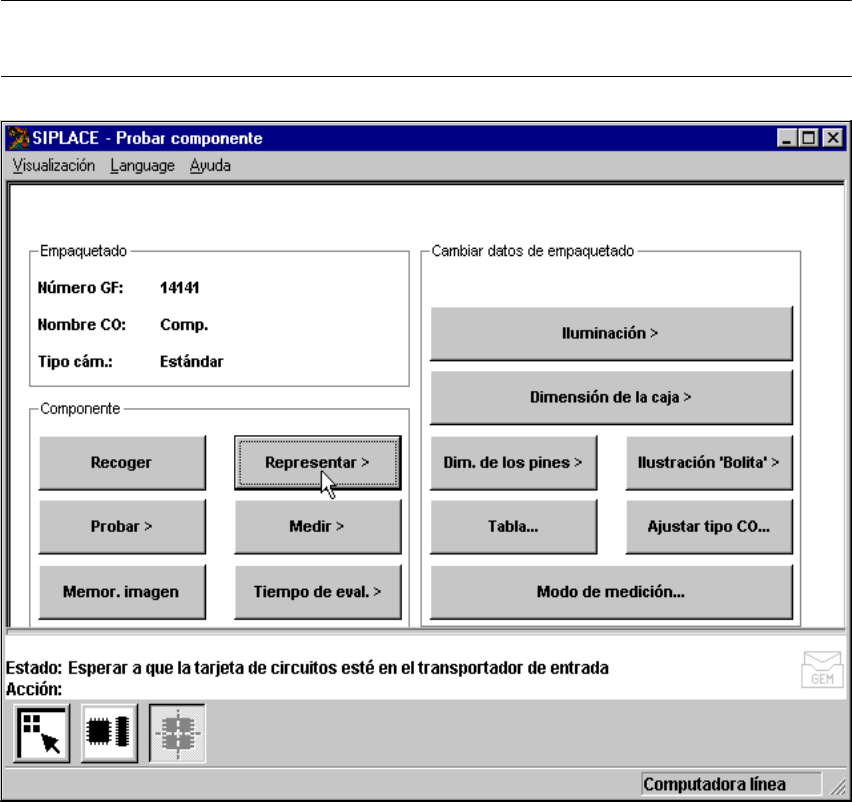
Task: Expand the Probar submenu button
Action: pyautogui.click(x=122, y=526)
